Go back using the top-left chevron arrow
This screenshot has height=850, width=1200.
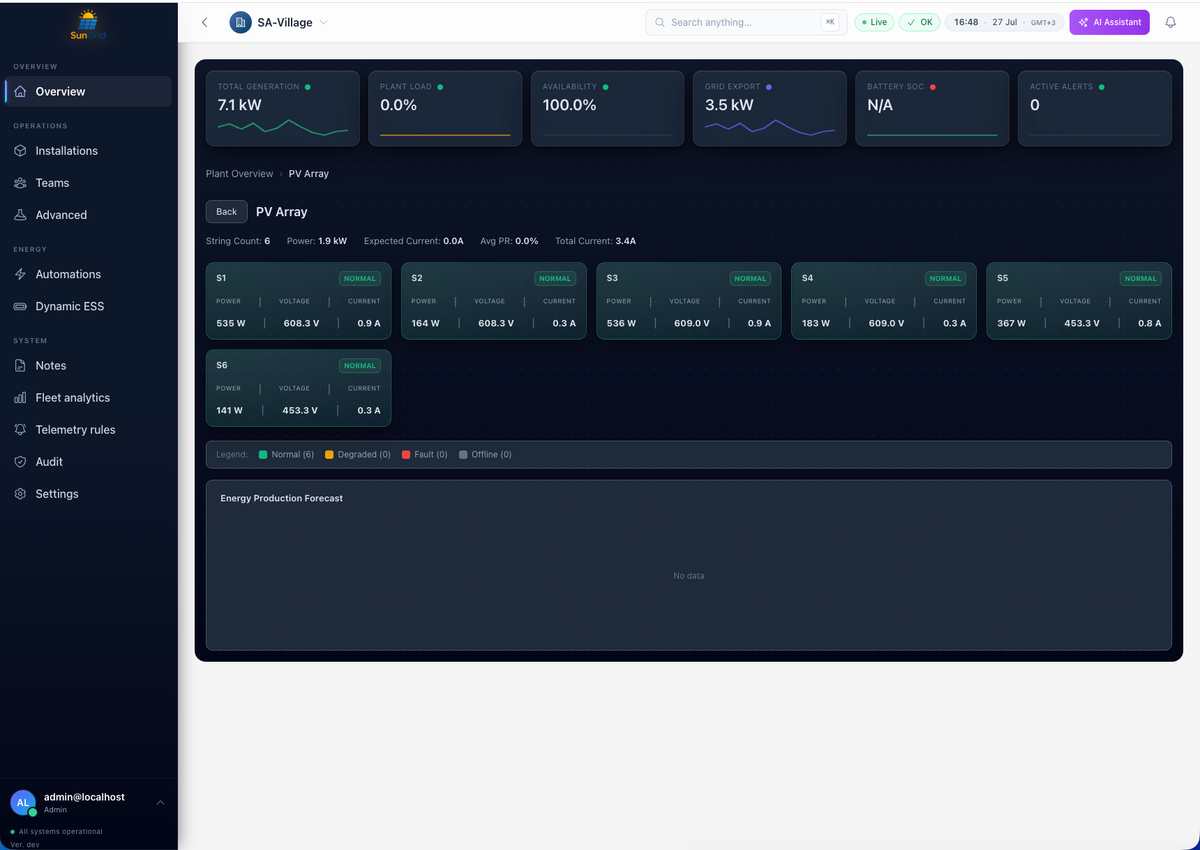(205, 22)
